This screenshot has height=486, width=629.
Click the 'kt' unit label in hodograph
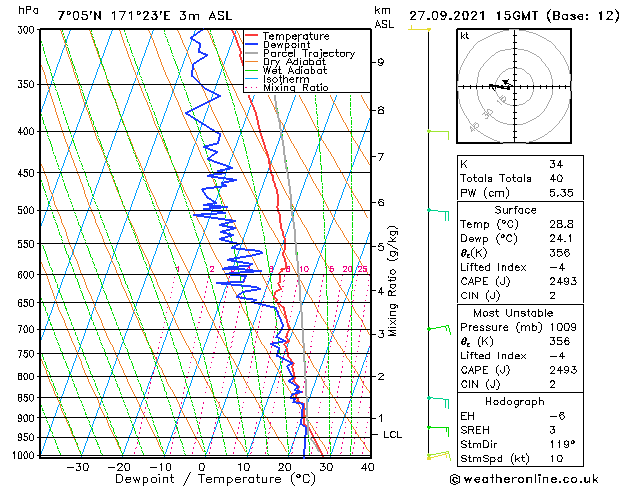point(465,36)
